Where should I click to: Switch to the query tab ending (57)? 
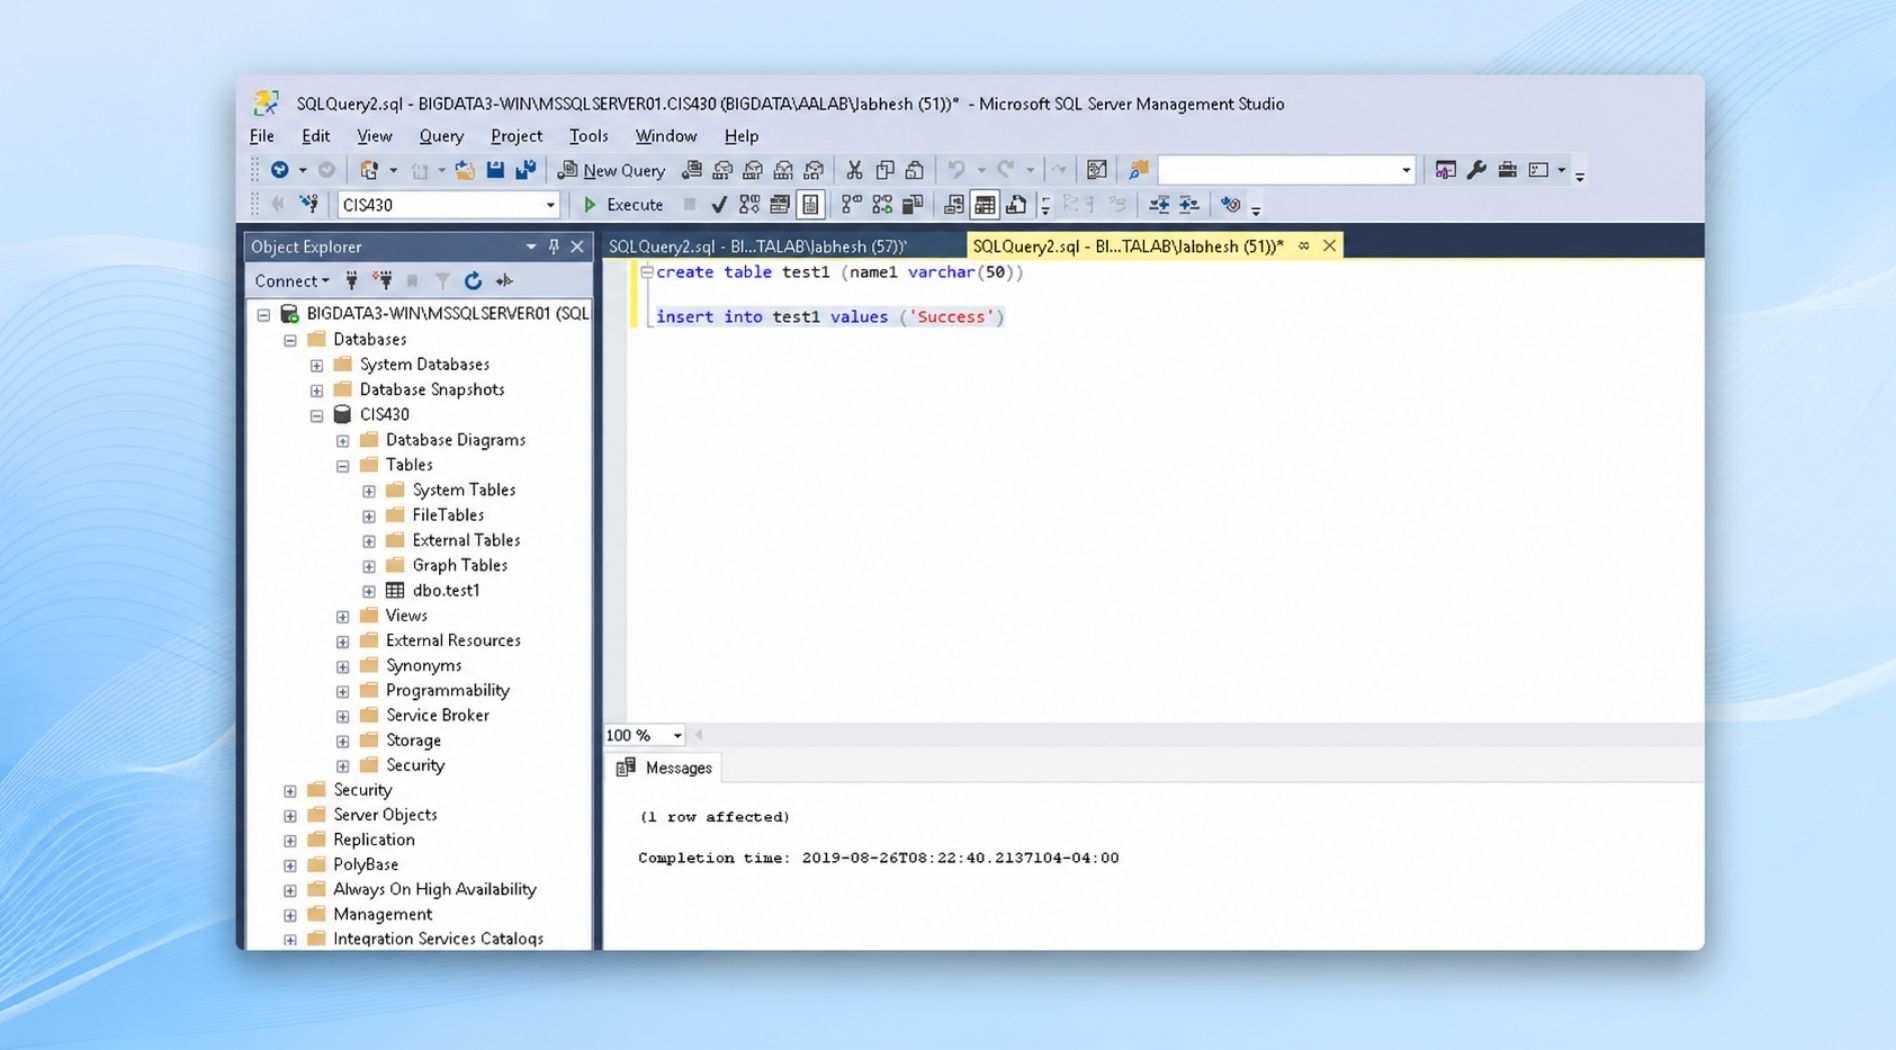click(758, 246)
